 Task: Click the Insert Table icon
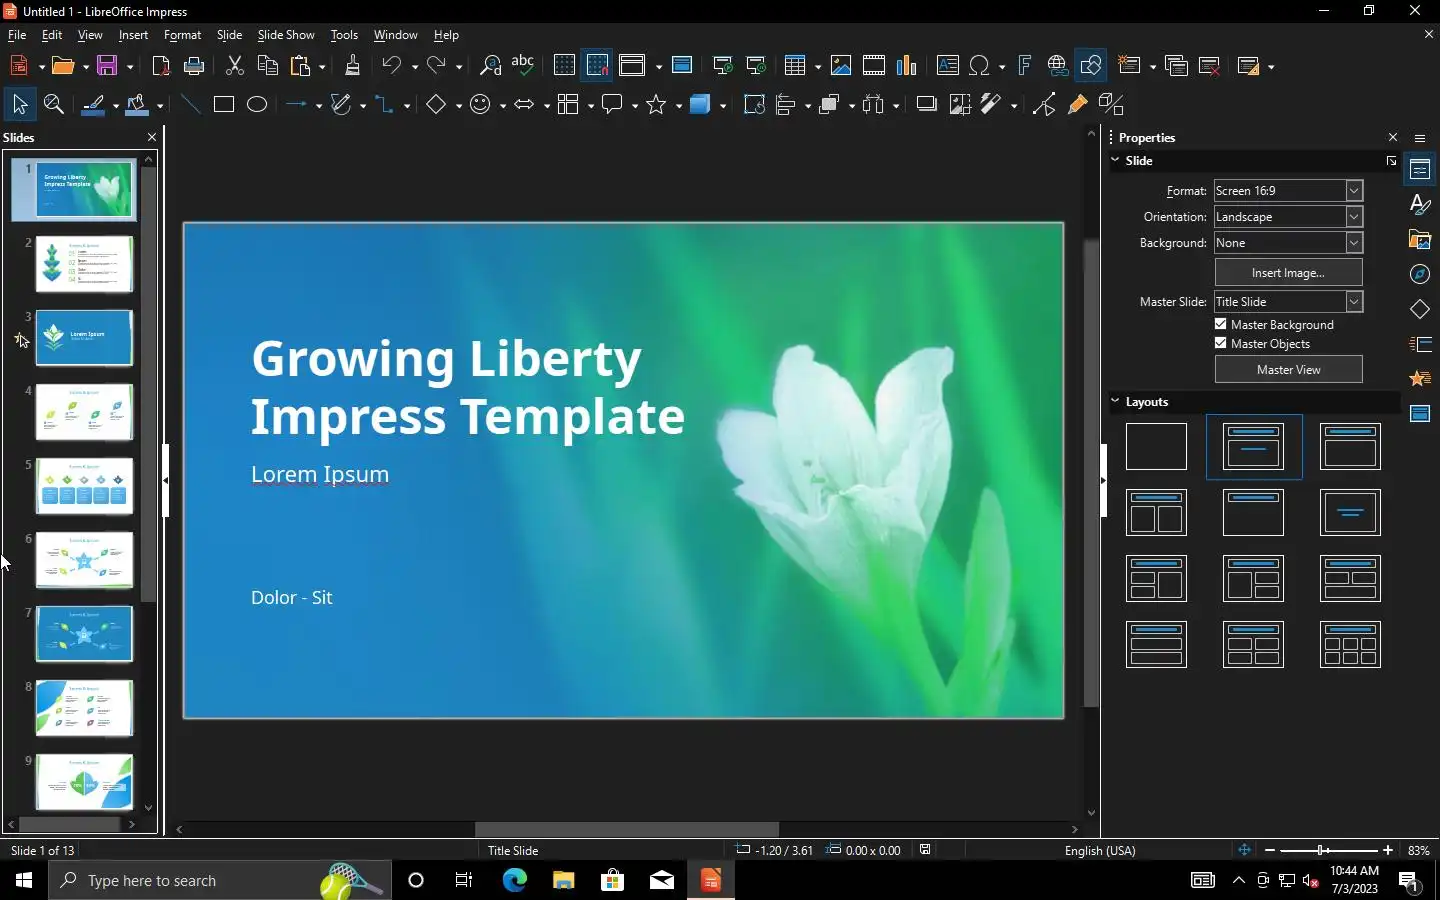(x=796, y=66)
